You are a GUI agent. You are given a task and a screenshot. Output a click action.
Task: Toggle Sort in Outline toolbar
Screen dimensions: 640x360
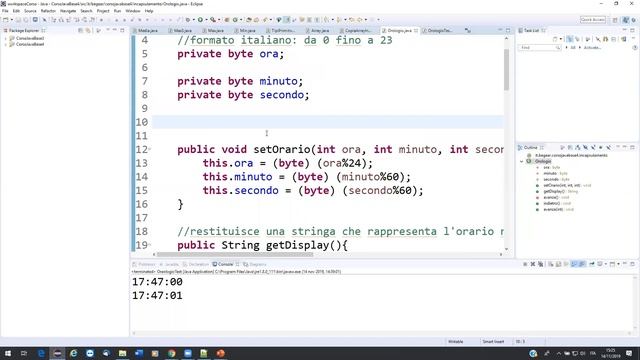pos(578,147)
